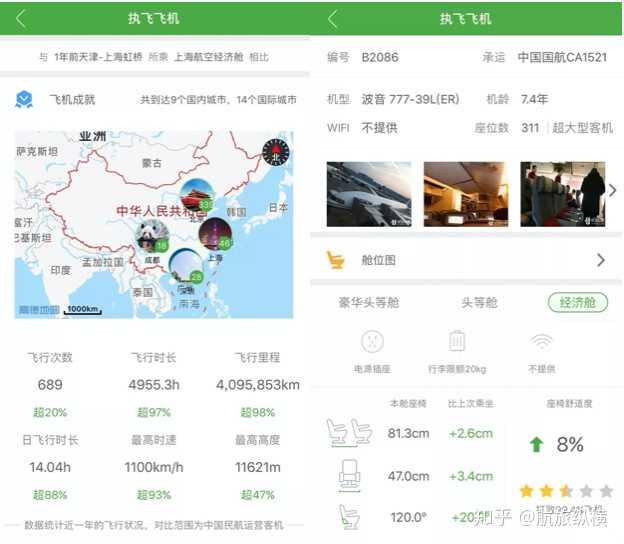Tap the luggage allowance 20kg icon
The image size is (624, 544).
pyautogui.click(x=457, y=341)
